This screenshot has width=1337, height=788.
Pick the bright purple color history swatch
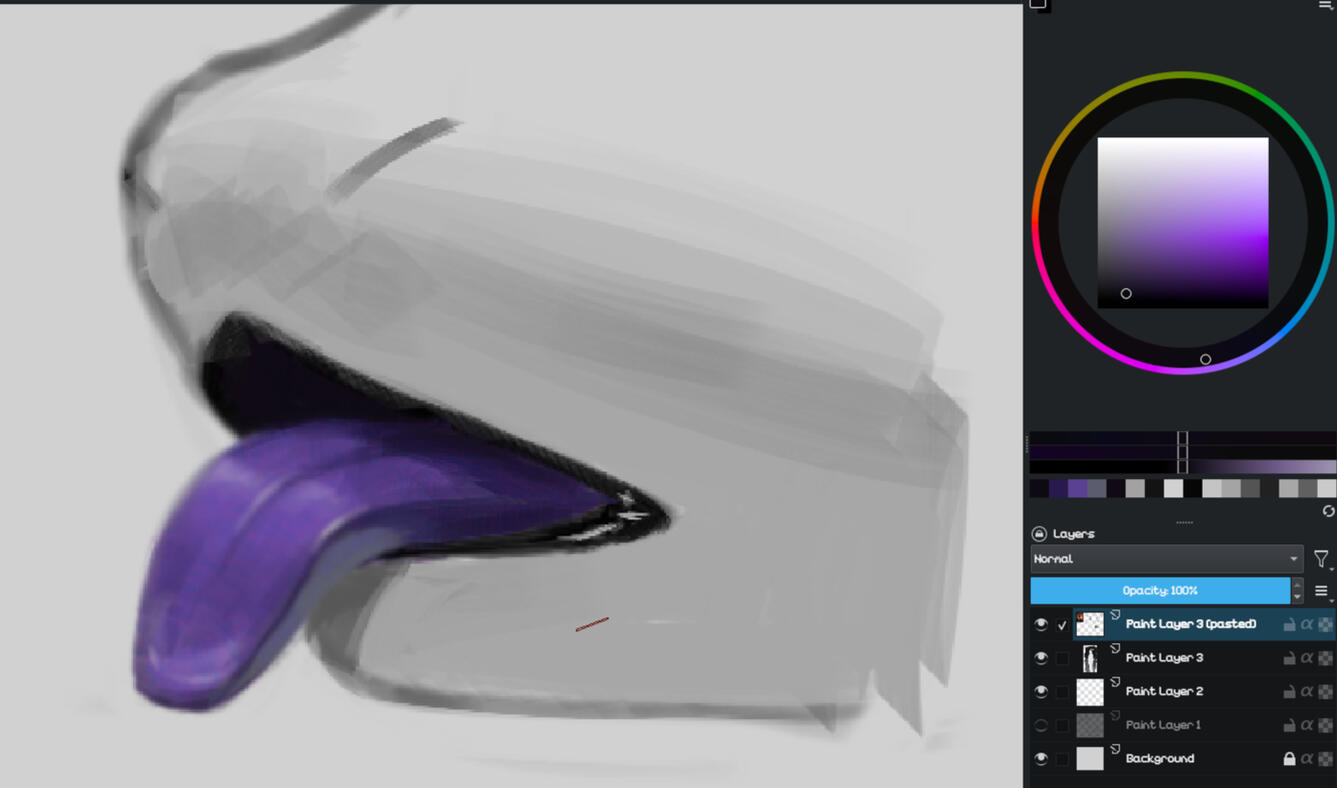point(1077,489)
